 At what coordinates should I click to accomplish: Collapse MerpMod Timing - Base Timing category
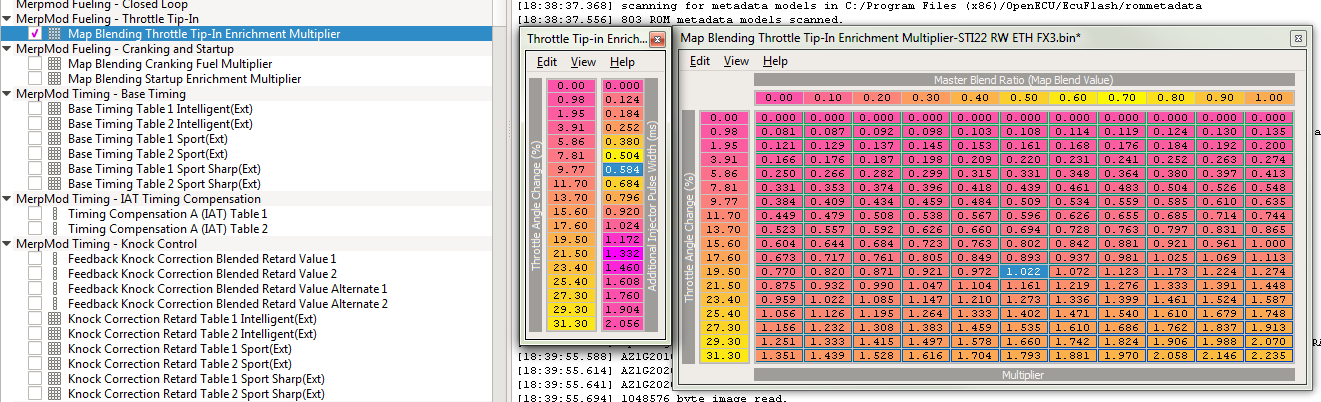(8, 94)
